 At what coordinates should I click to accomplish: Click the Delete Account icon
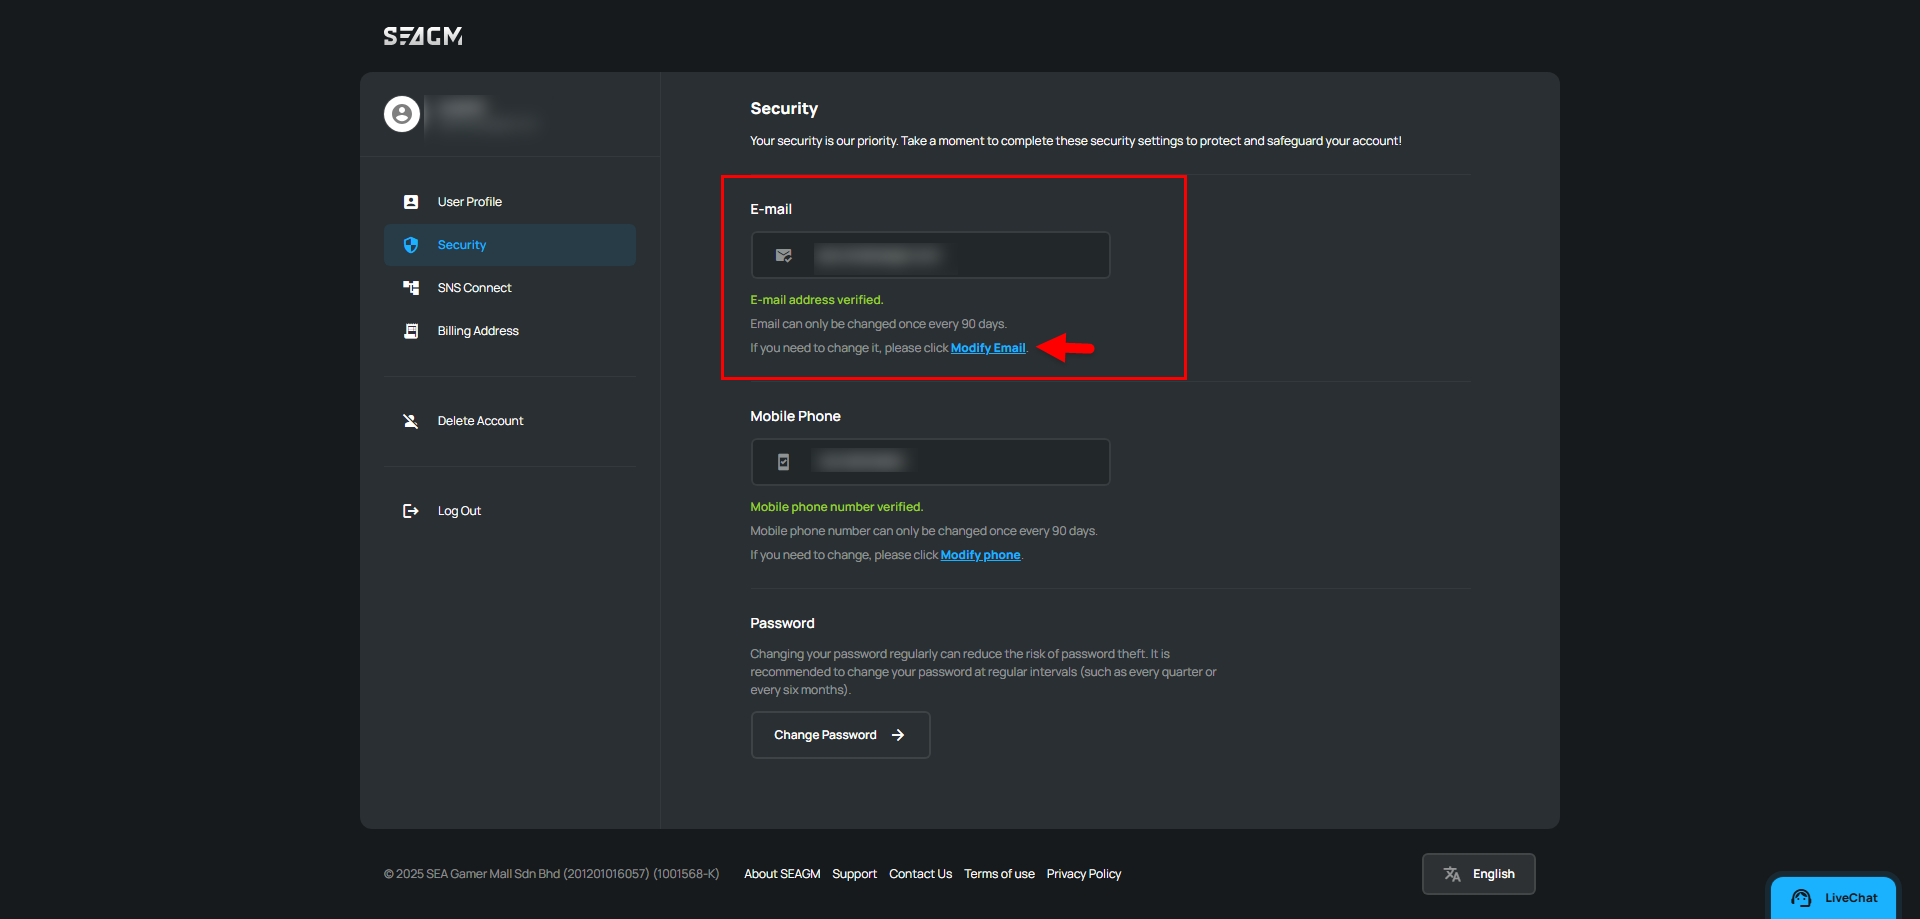tap(411, 421)
